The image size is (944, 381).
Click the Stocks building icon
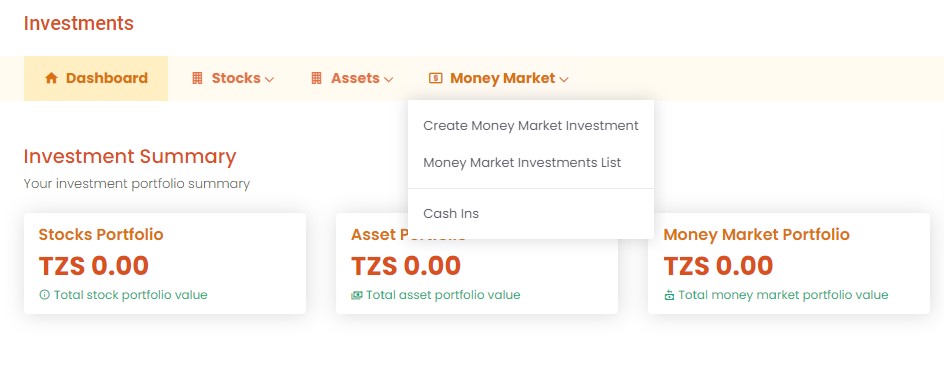(x=197, y=78)
